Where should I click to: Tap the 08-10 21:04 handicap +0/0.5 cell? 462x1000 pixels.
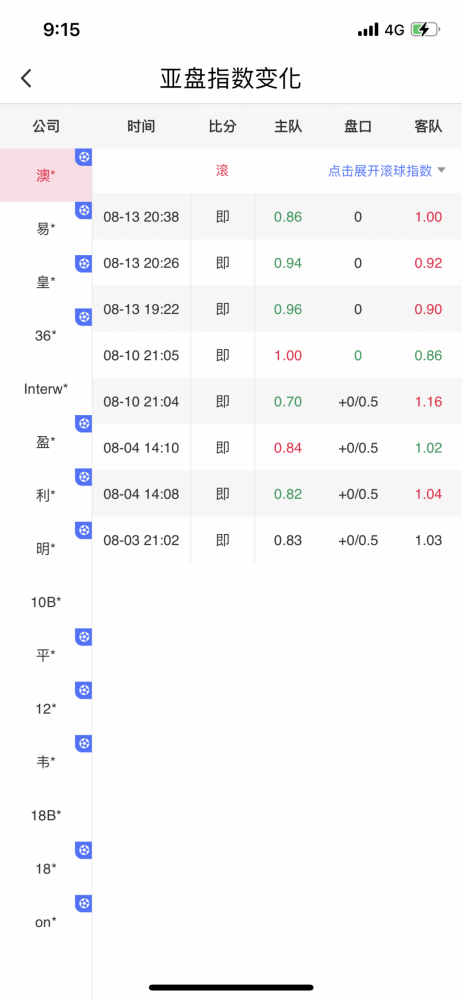pos(357,402)
